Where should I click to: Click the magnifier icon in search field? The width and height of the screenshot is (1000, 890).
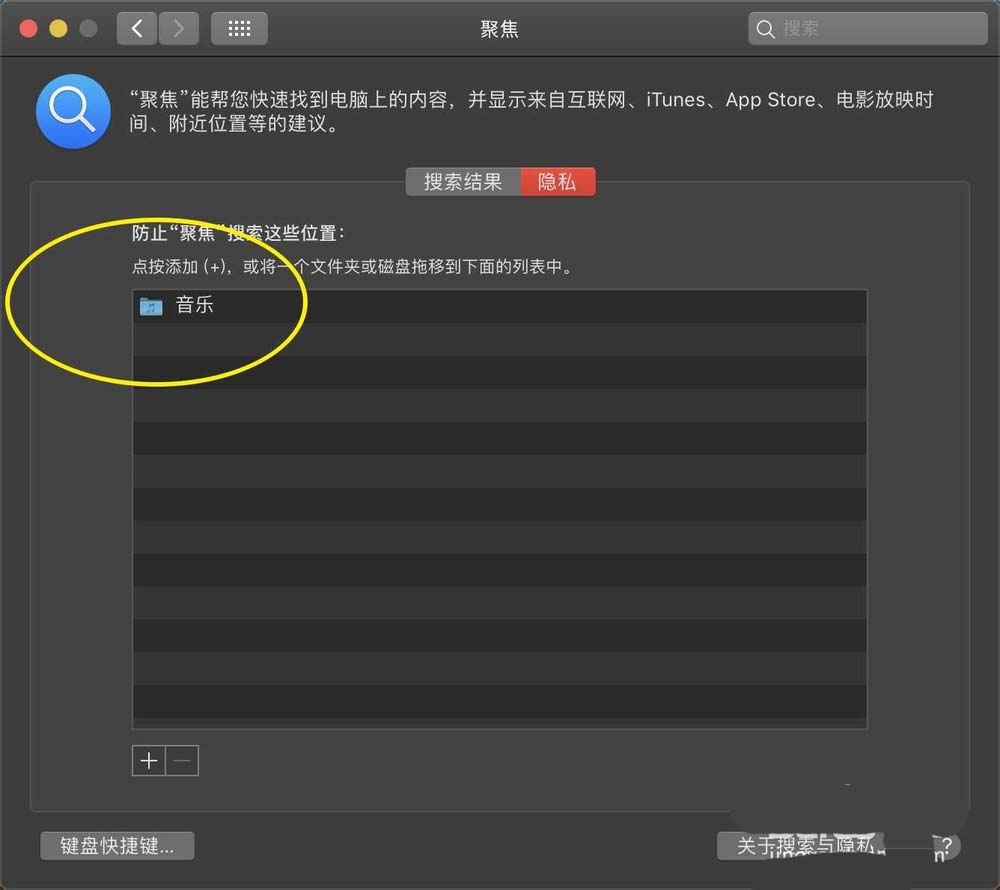[765, 29]
